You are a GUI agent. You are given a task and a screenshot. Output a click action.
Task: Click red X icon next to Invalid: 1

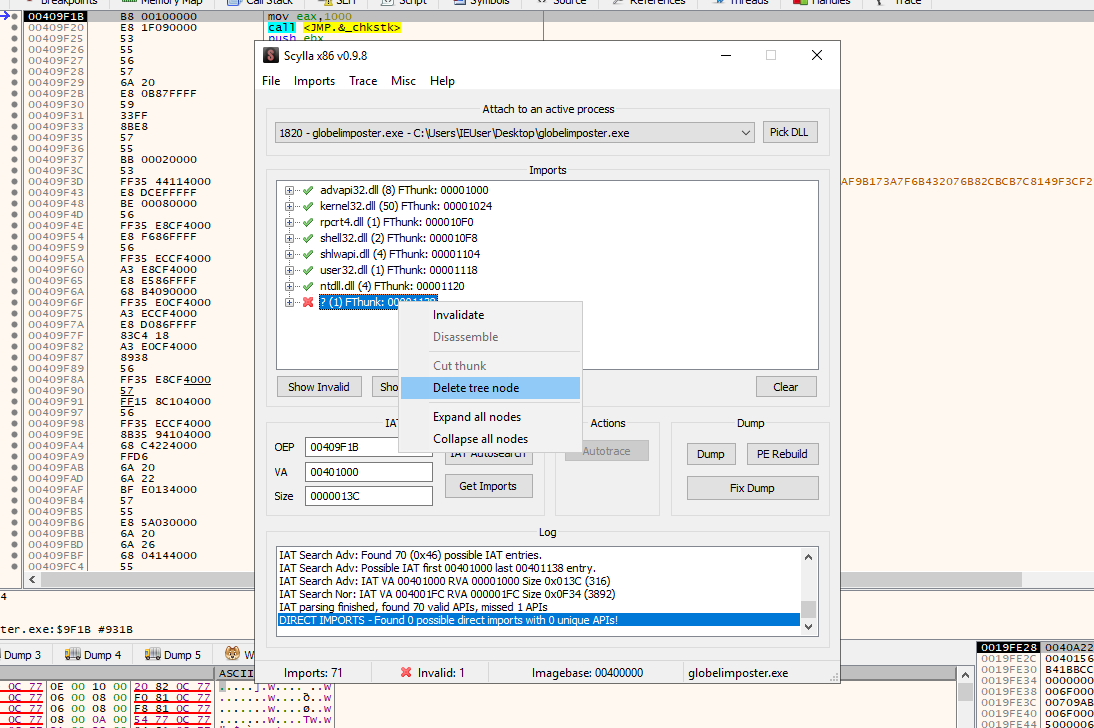click(406, 672)
